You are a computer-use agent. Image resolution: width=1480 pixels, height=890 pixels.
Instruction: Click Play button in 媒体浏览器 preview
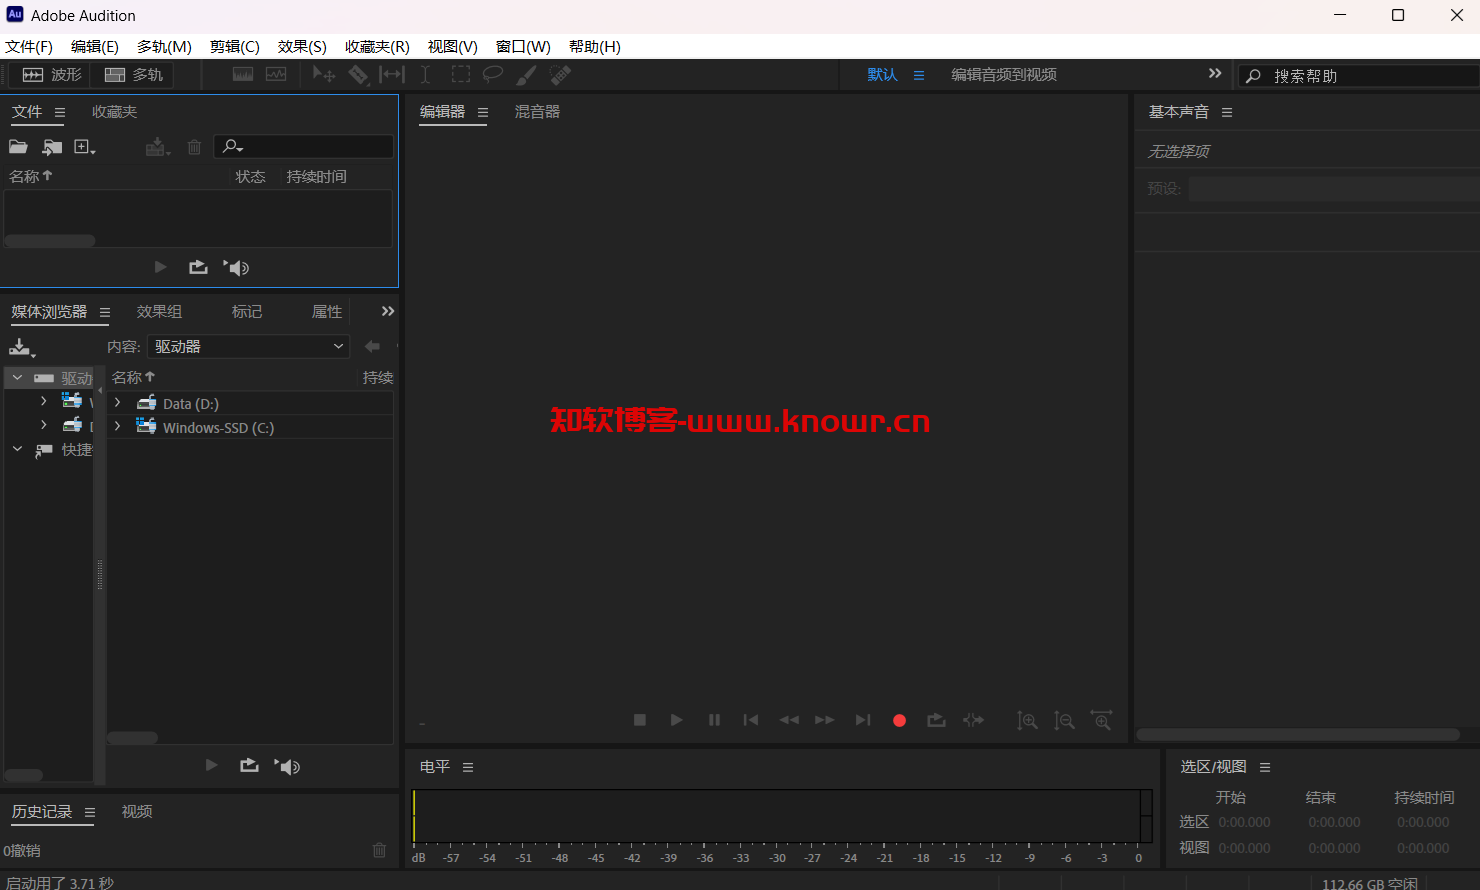coord(211,765)
